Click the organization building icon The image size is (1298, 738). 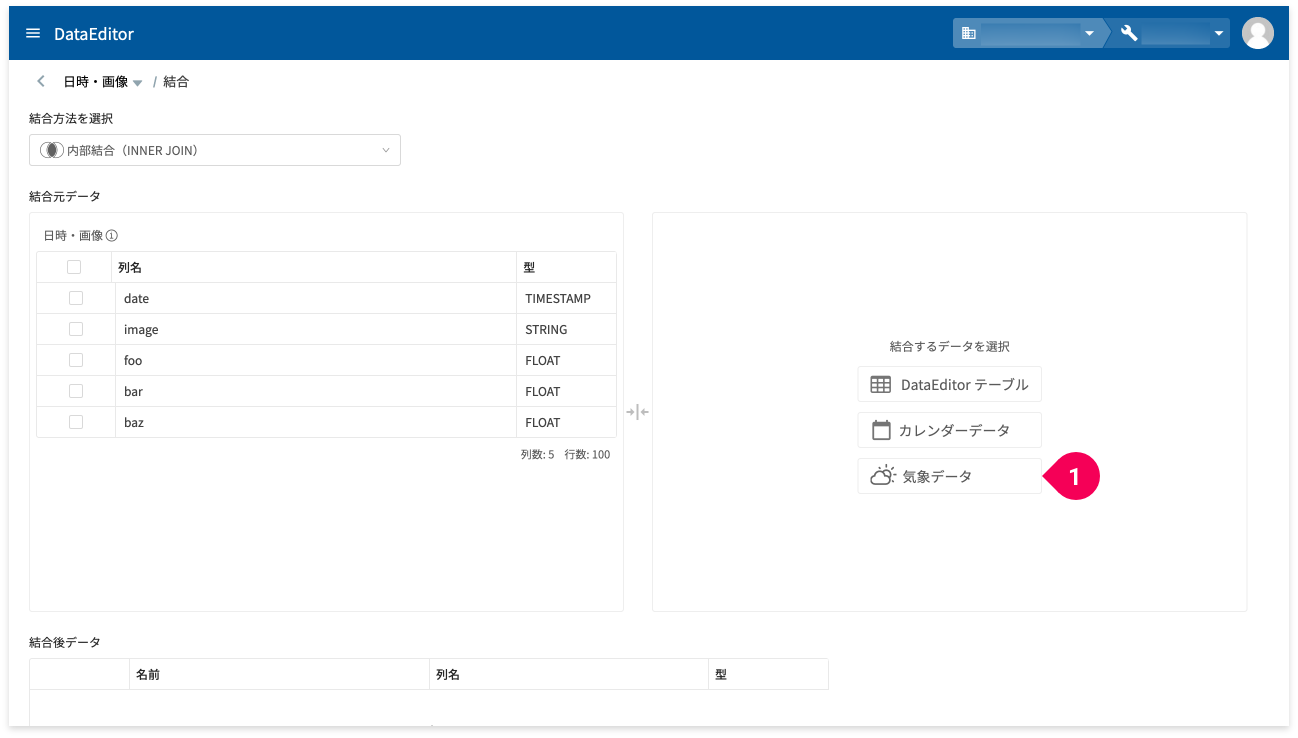coord(968,33)
